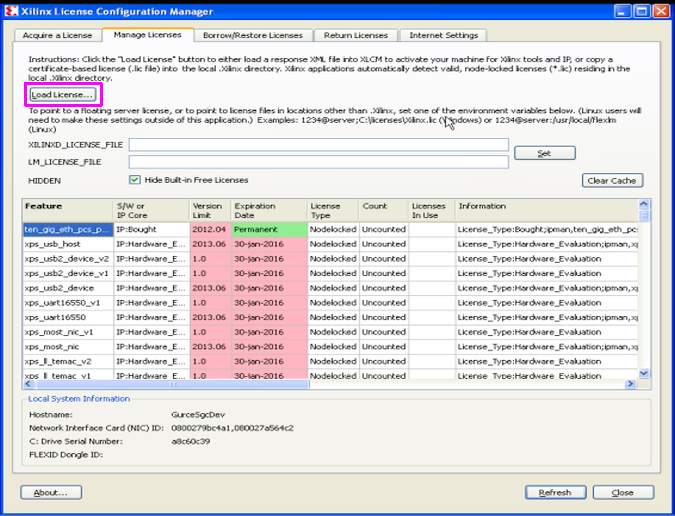Click the table's vertical scroll up arrow
This screenshot has width=675, height=516.
click(x=644, y=204)
